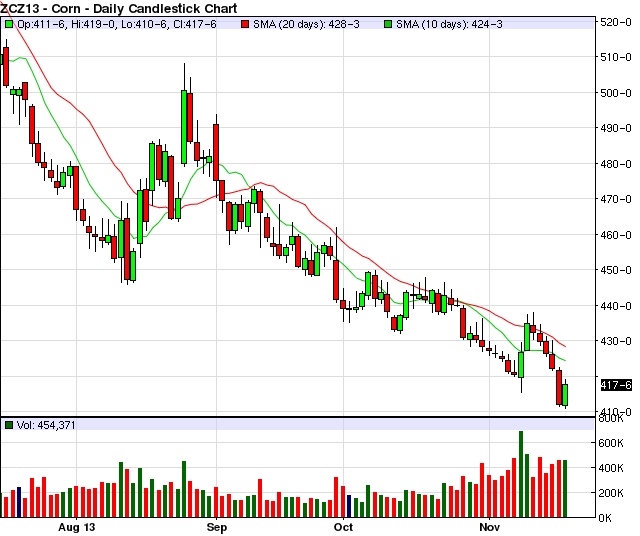Screen dimensions: 640x536
Task: Click the dark green Vol legend swatch
Action: coord(9,425)
